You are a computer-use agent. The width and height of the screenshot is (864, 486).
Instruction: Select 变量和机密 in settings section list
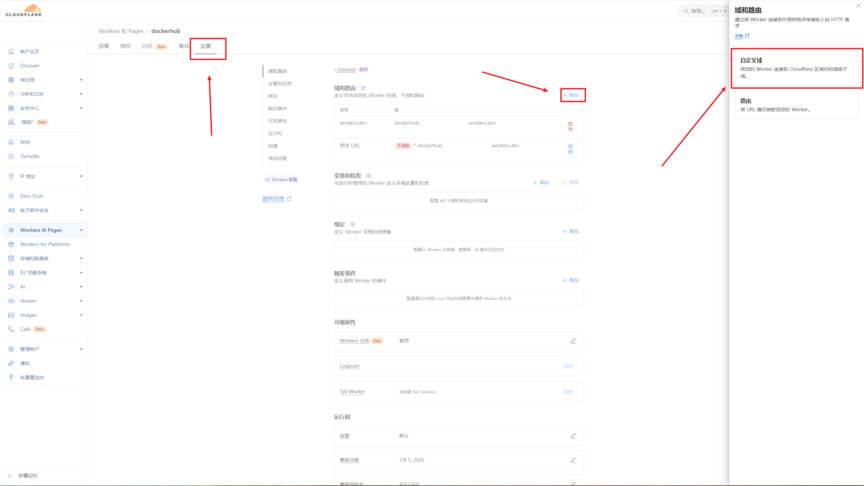(280, 84)
